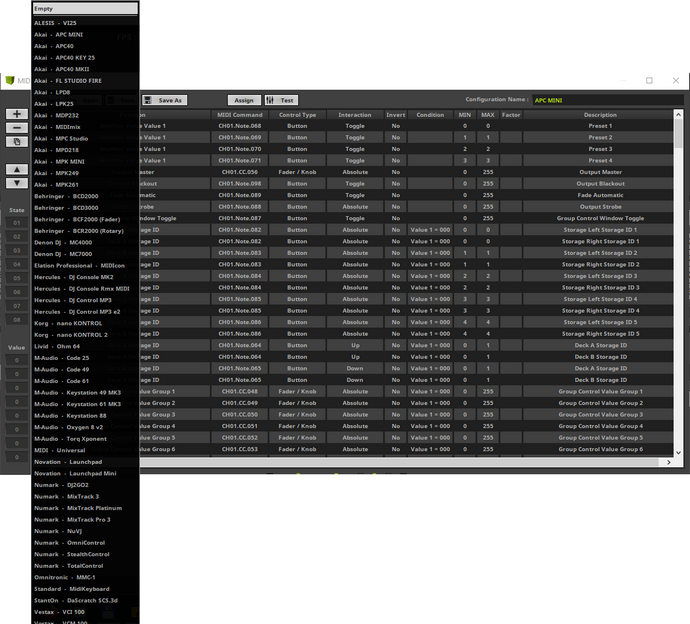Select the CH01.CC.056 command cell
This screenshot has height=624, width=690.
coord(240,172)
